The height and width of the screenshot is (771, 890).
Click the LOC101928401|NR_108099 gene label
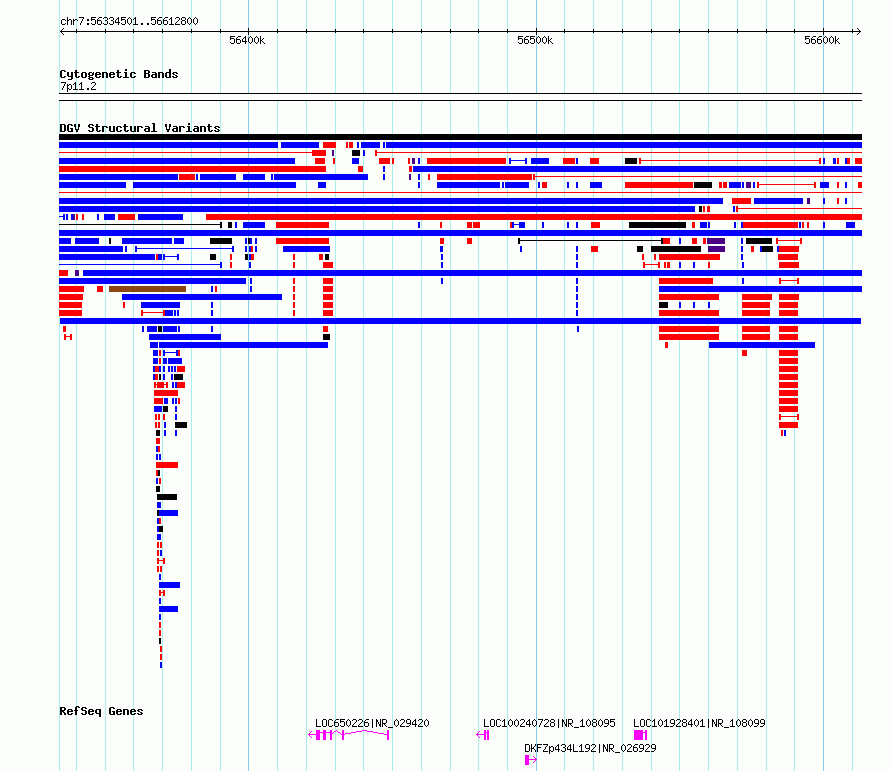point(699,723)
